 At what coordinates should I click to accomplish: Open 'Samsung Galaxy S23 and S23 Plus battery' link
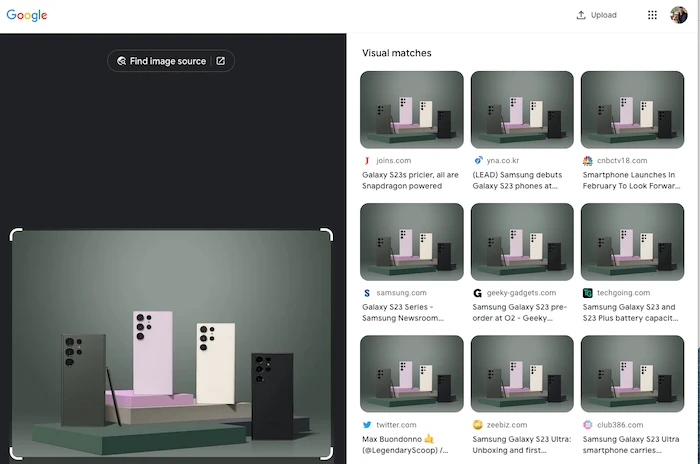630,313
